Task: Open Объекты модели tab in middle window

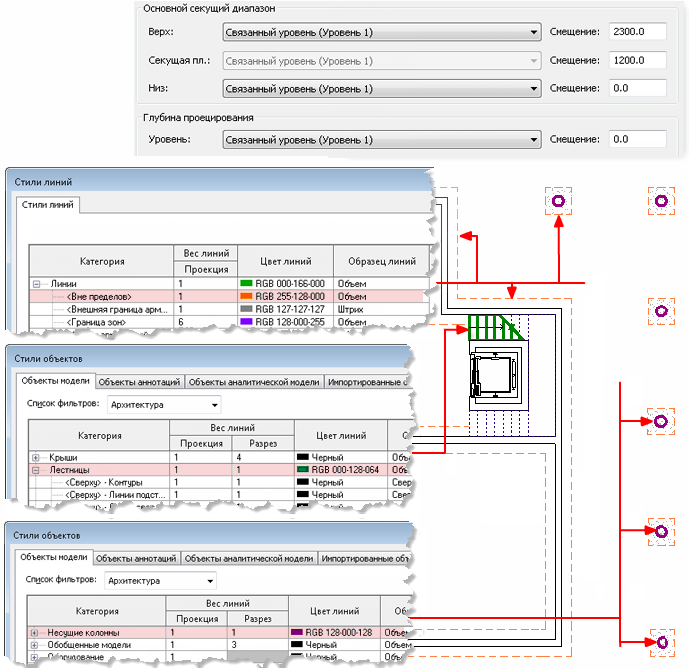Action: (55, 381)
